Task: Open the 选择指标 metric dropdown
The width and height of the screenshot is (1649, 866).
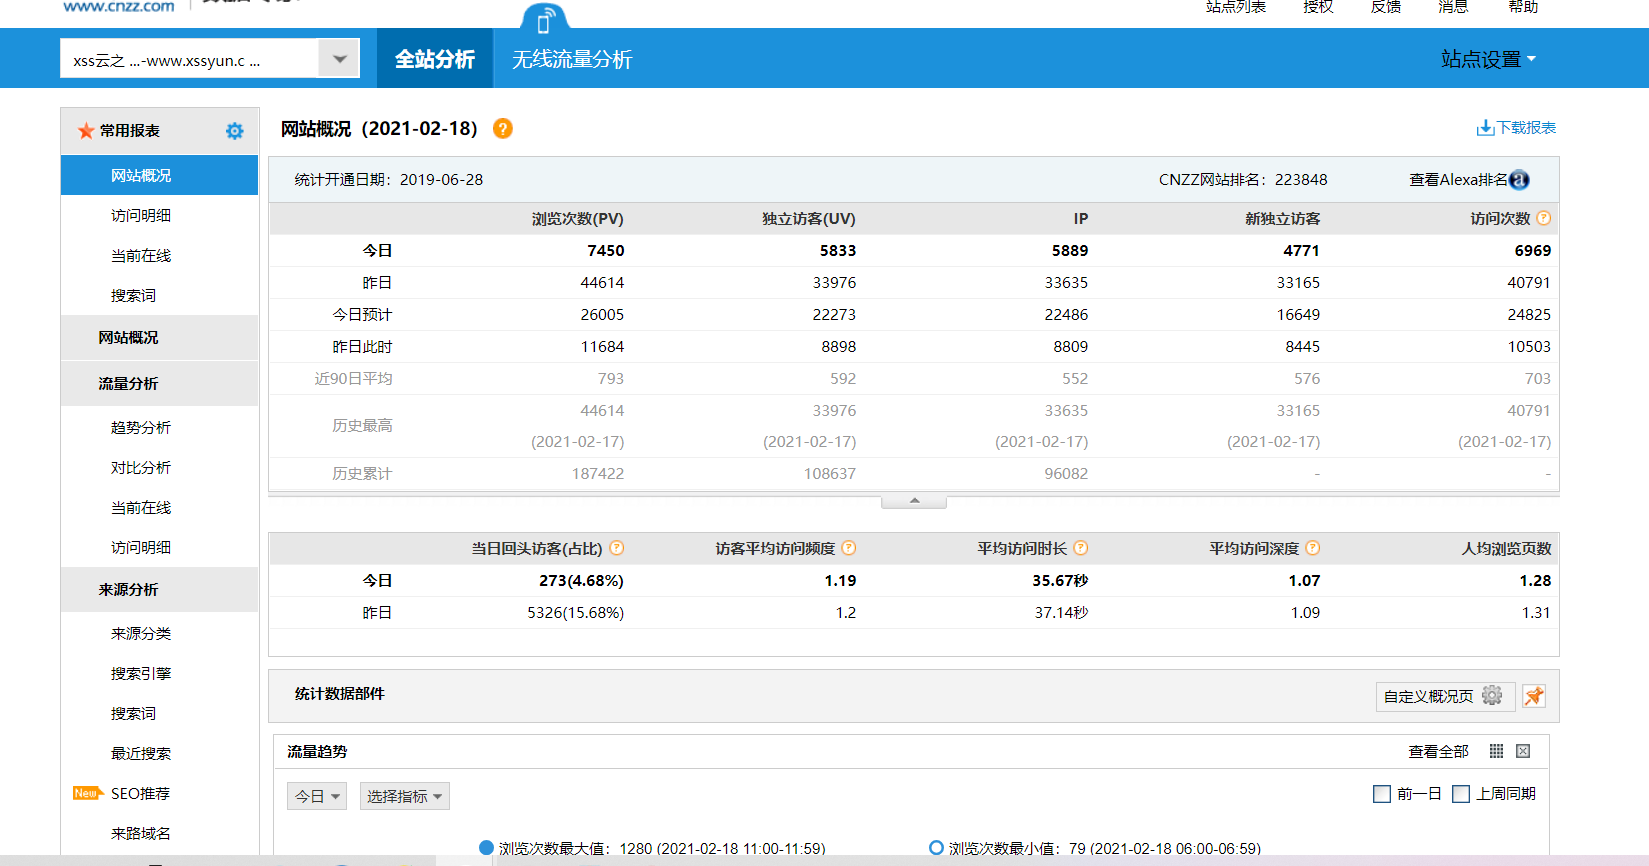Action: point(405,796)
